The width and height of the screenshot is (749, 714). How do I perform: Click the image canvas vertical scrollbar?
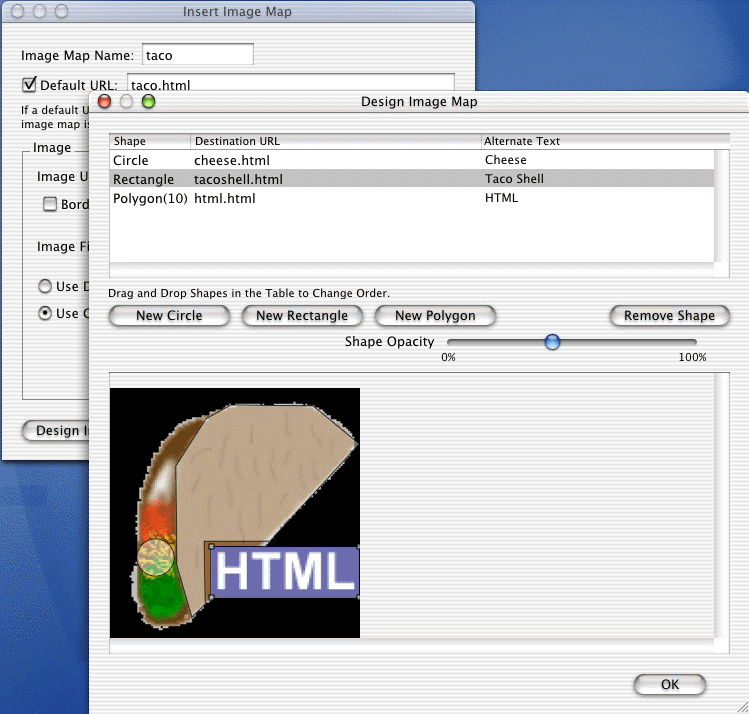coord(722,505)
